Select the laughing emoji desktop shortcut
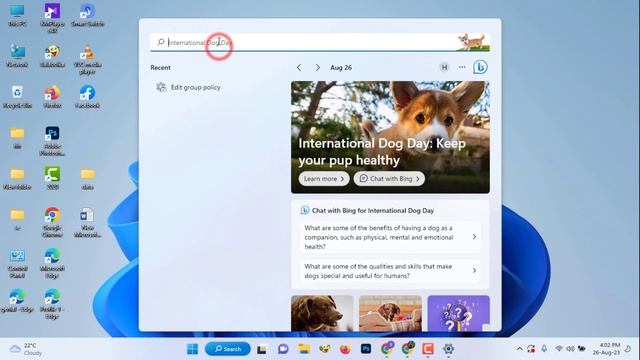 click(x=52, y=56)
